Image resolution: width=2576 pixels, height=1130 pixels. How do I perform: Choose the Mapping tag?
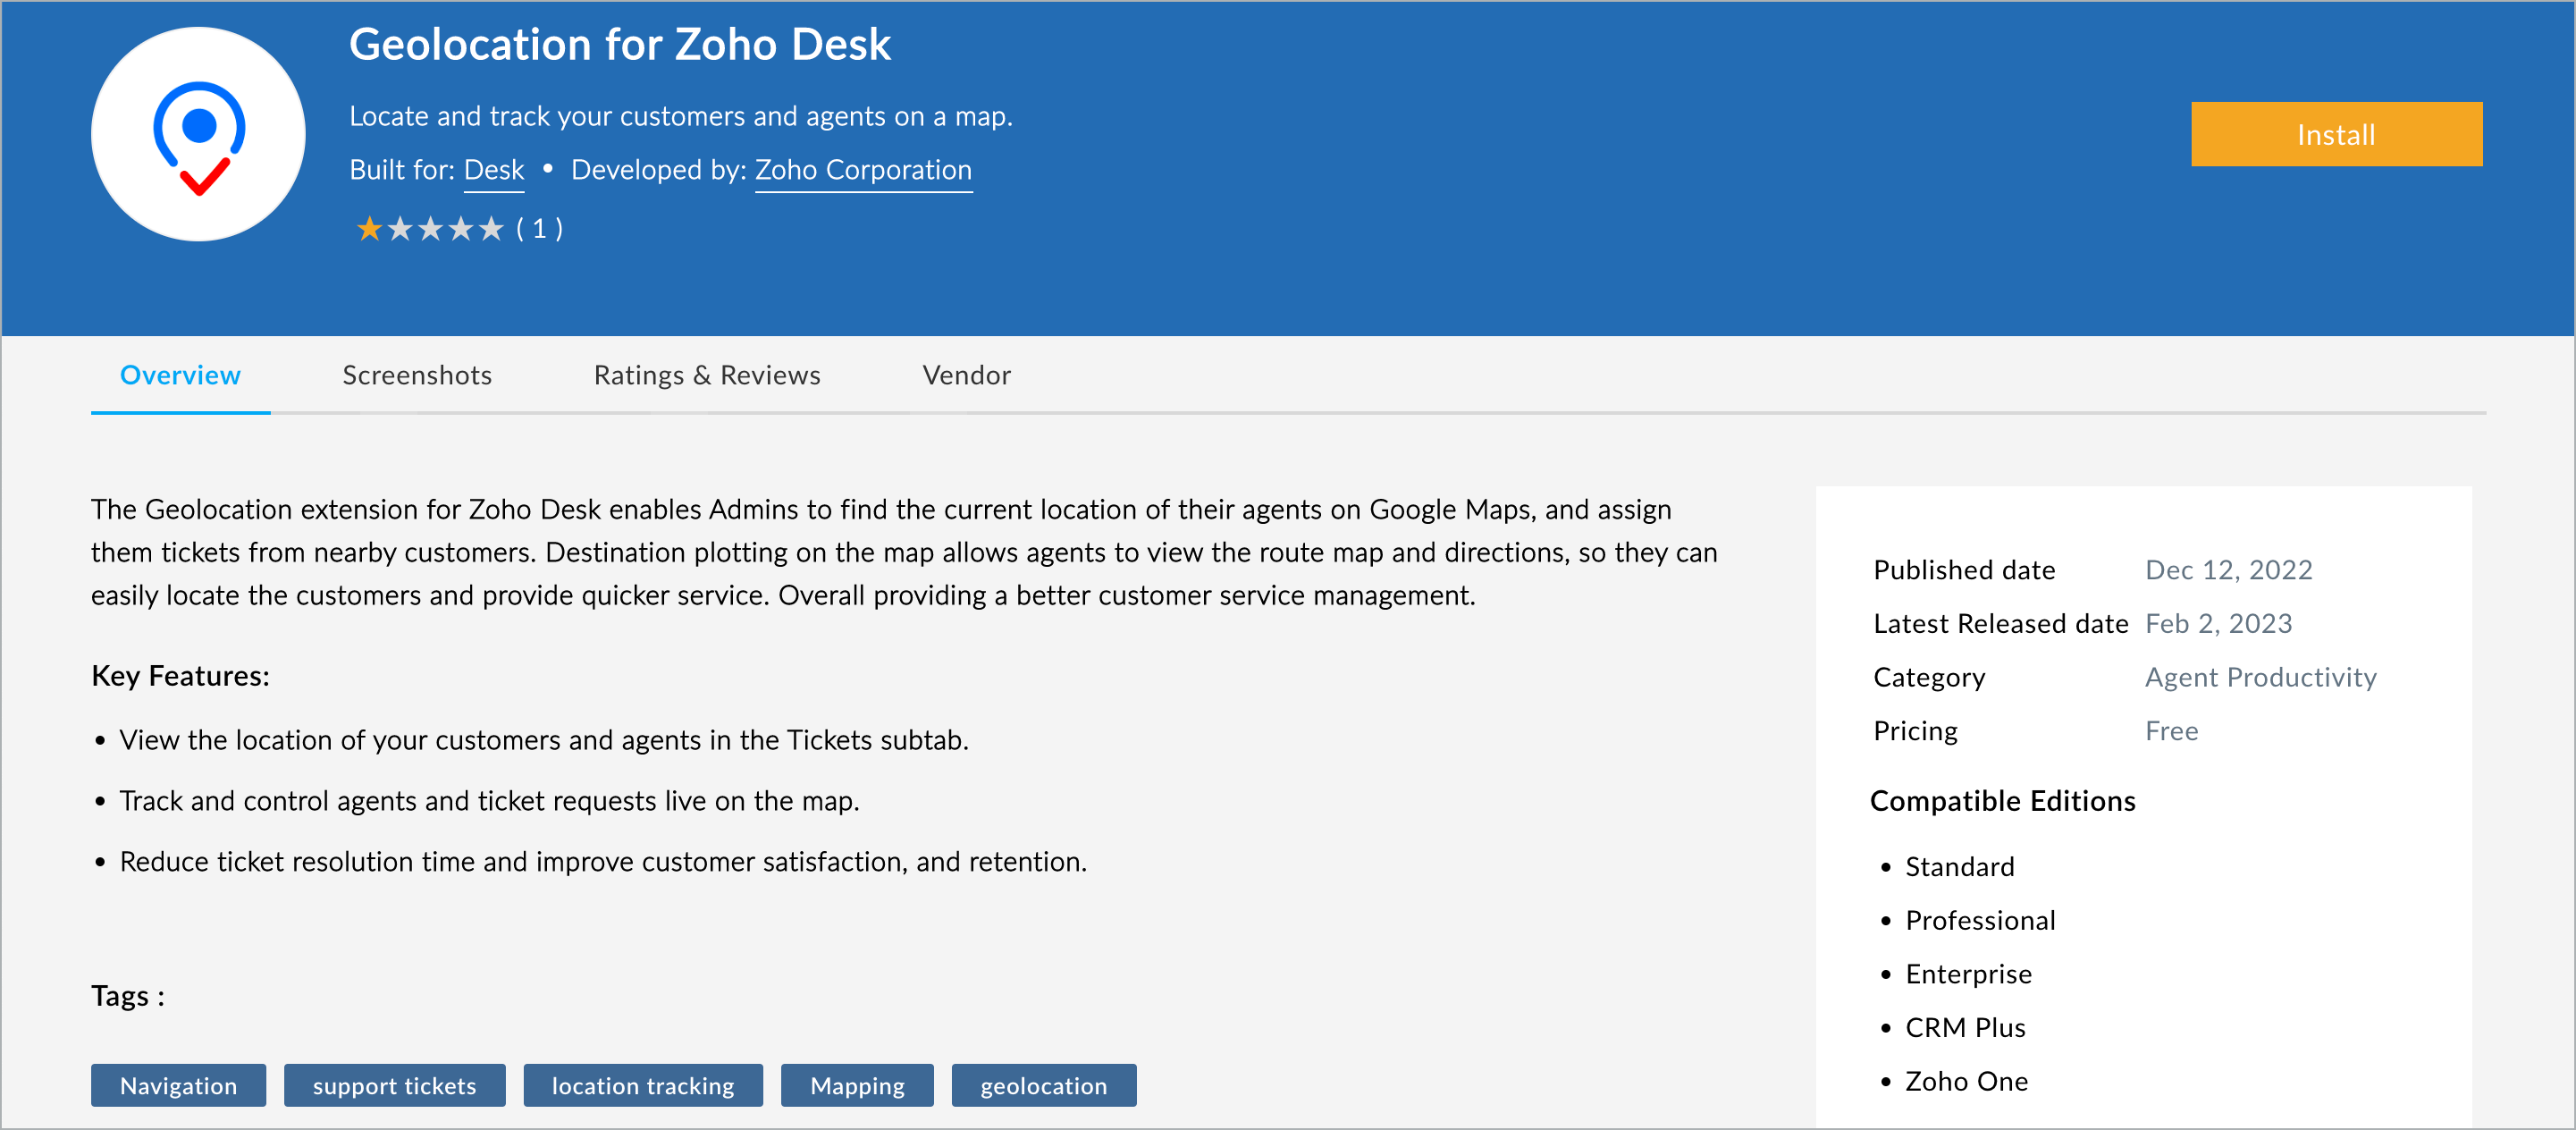click(857, 1085)
